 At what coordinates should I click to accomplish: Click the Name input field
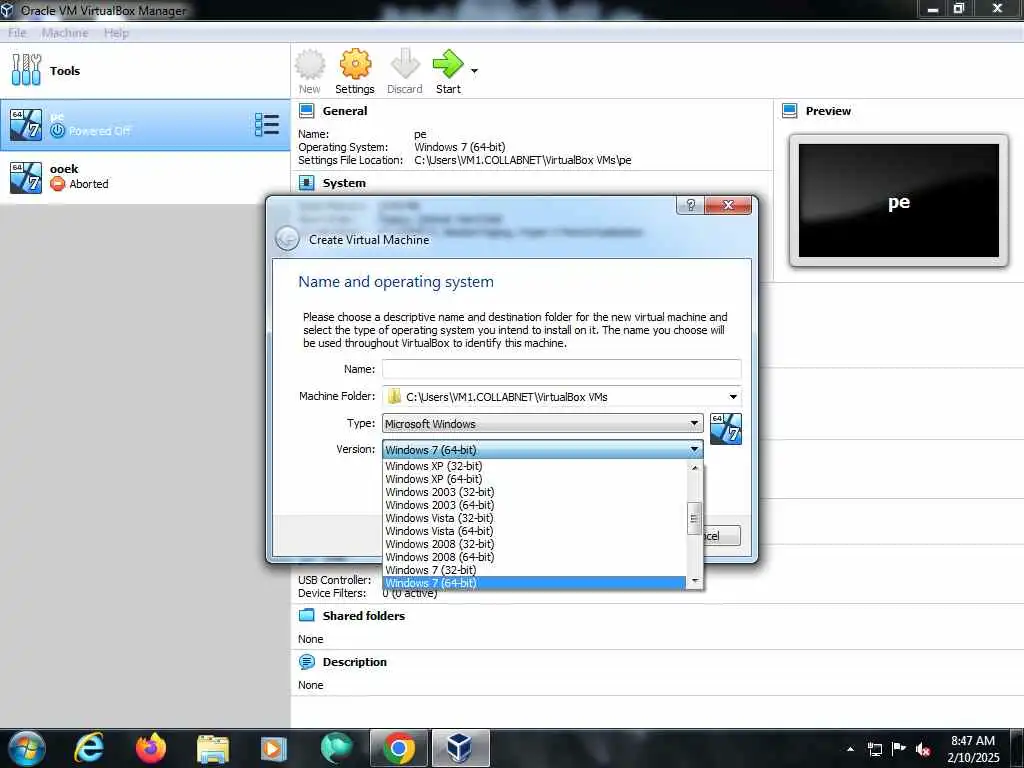[x=562, y=369]
